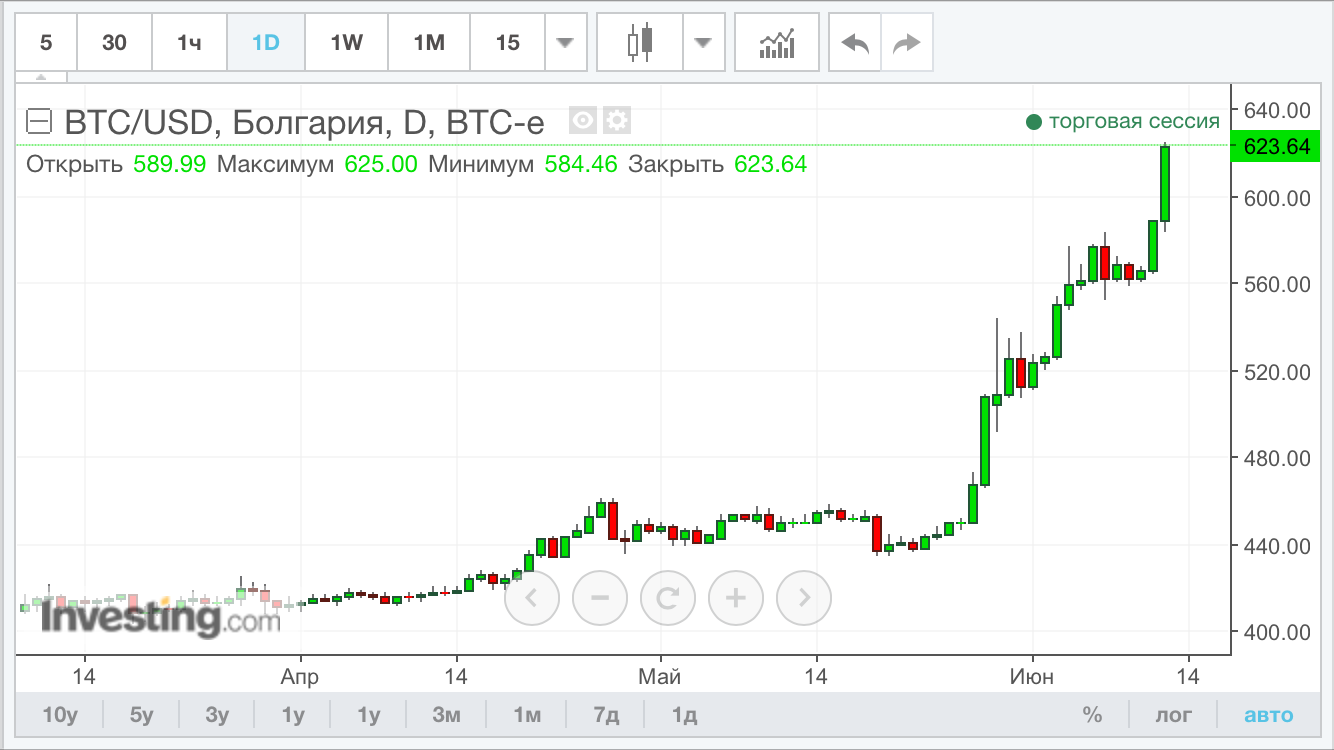This screenshot has height=750, width=1334.
Task: Toggle auto scale авто
Action: pyautogui.click(x=1268, y=715)
